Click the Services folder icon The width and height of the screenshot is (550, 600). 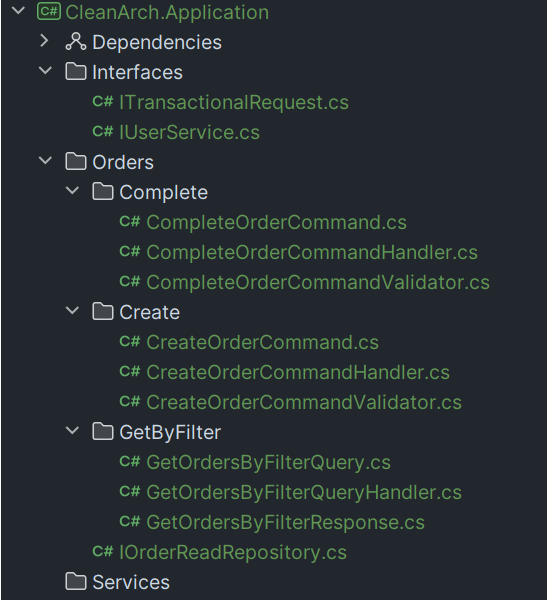[76, 581]
